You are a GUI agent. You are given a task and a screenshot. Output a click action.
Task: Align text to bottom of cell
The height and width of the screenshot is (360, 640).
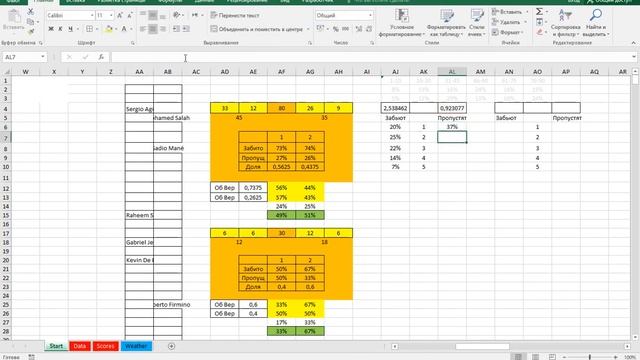(162, 16)
